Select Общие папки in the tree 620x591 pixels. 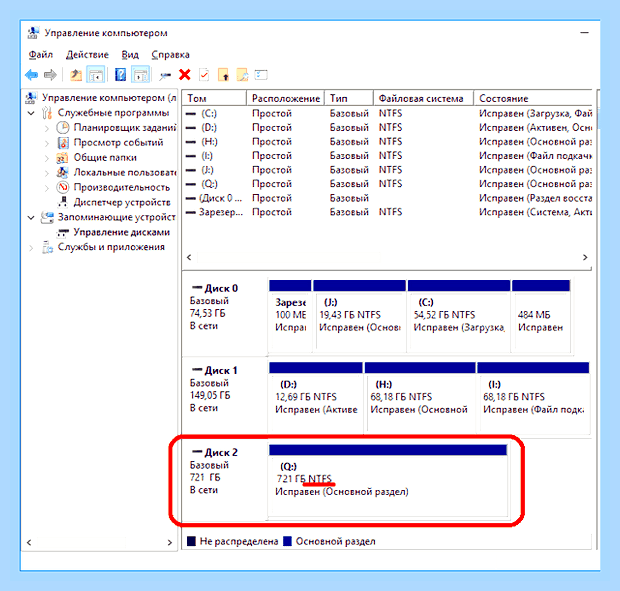point(105,157)
